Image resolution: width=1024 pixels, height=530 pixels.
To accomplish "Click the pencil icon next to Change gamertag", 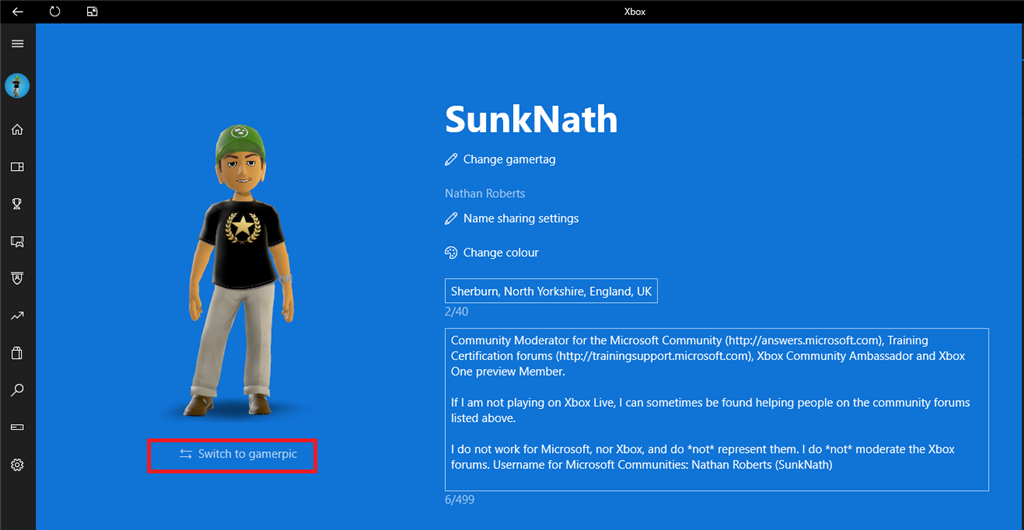I will pyautogui.click(x=451, y=159).
